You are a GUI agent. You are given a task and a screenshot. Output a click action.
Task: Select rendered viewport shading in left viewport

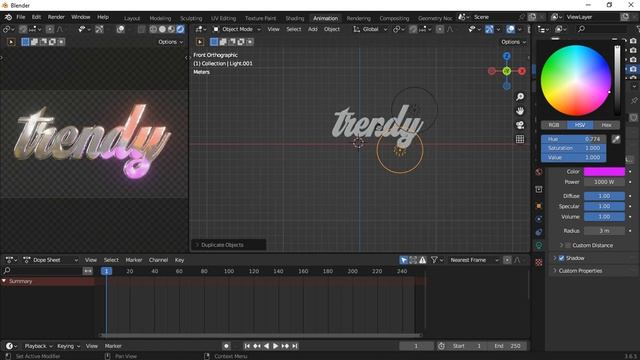(x=180, y=29)
